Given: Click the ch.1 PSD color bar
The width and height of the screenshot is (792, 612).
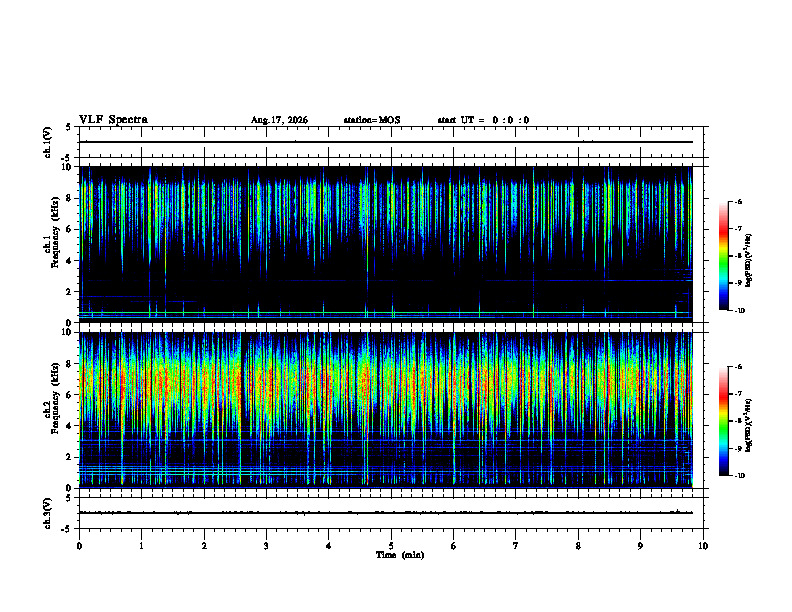Looking at the screenshot, I should (724, 256).
